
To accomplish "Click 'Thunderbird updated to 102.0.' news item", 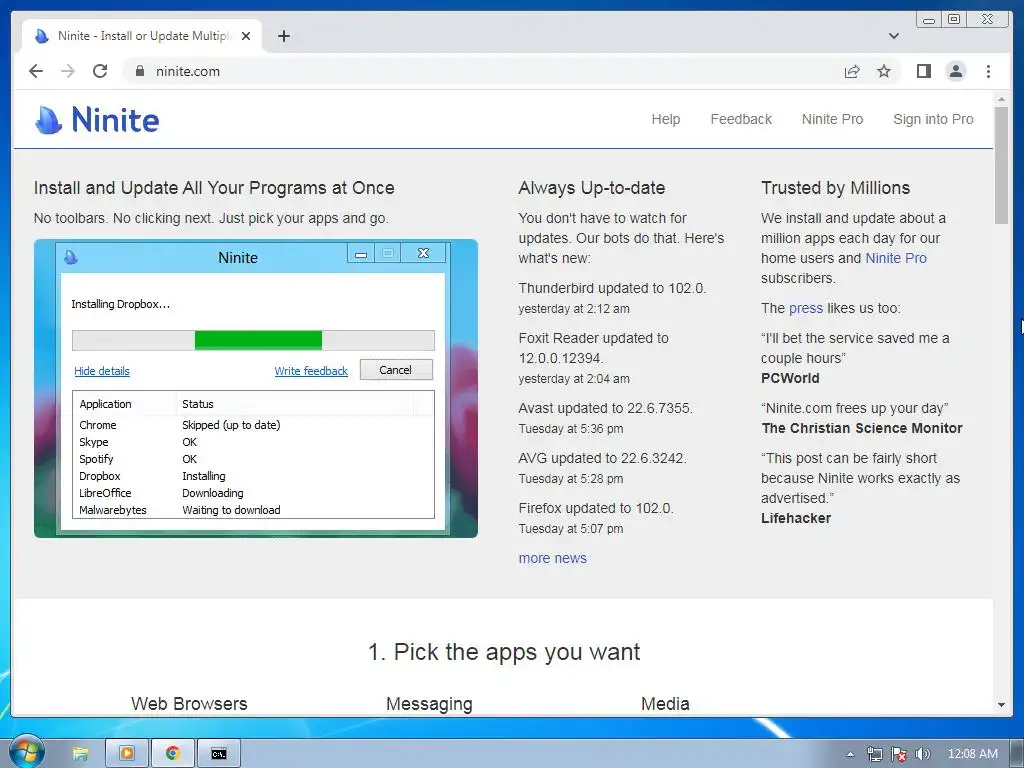I will (612, 288).
